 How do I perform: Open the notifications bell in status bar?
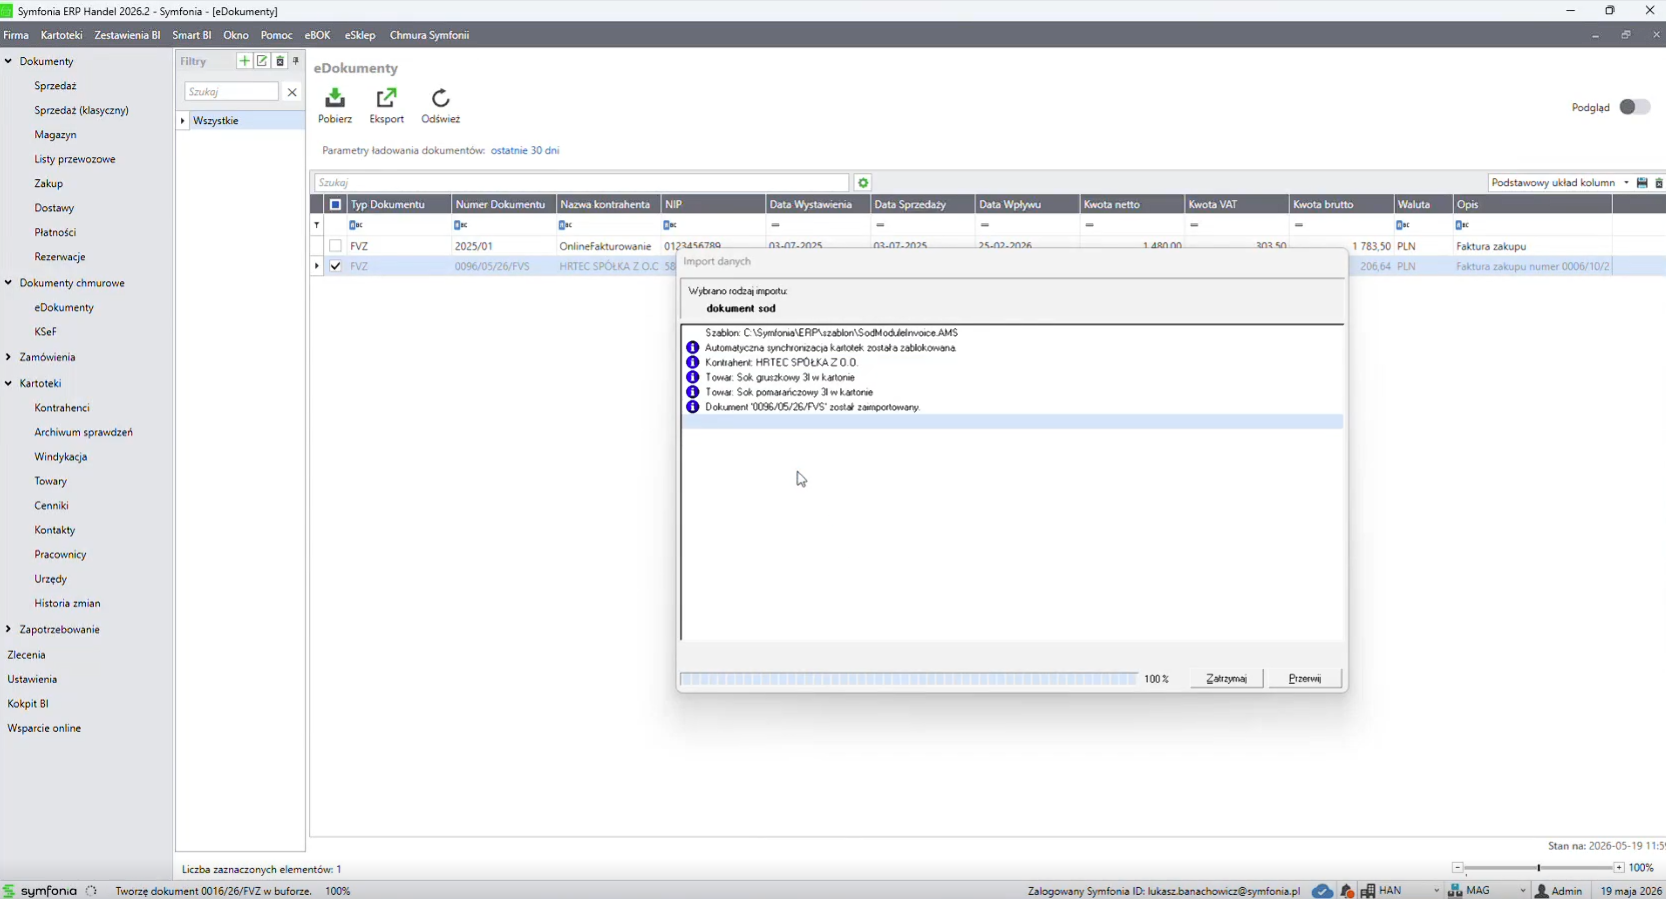(x=1347, y=891)
